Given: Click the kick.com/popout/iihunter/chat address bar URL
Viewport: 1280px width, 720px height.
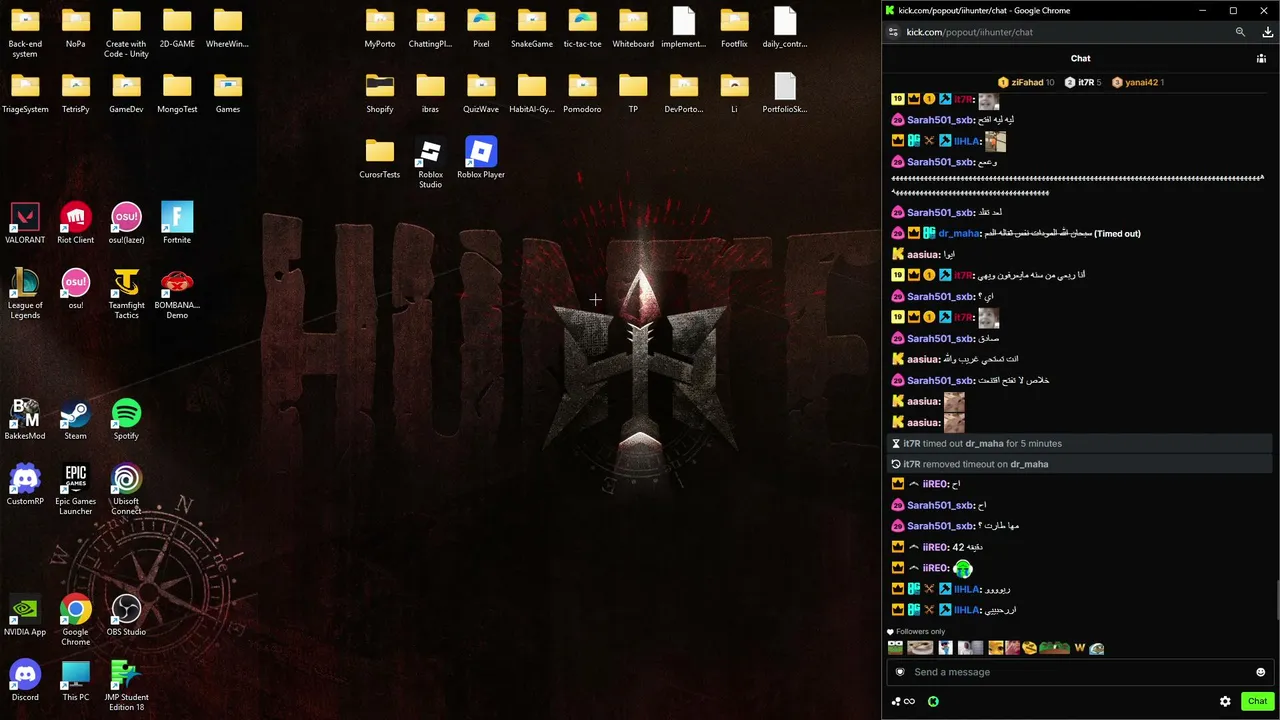Looking at the screenshot, I should tap(969, 32).
